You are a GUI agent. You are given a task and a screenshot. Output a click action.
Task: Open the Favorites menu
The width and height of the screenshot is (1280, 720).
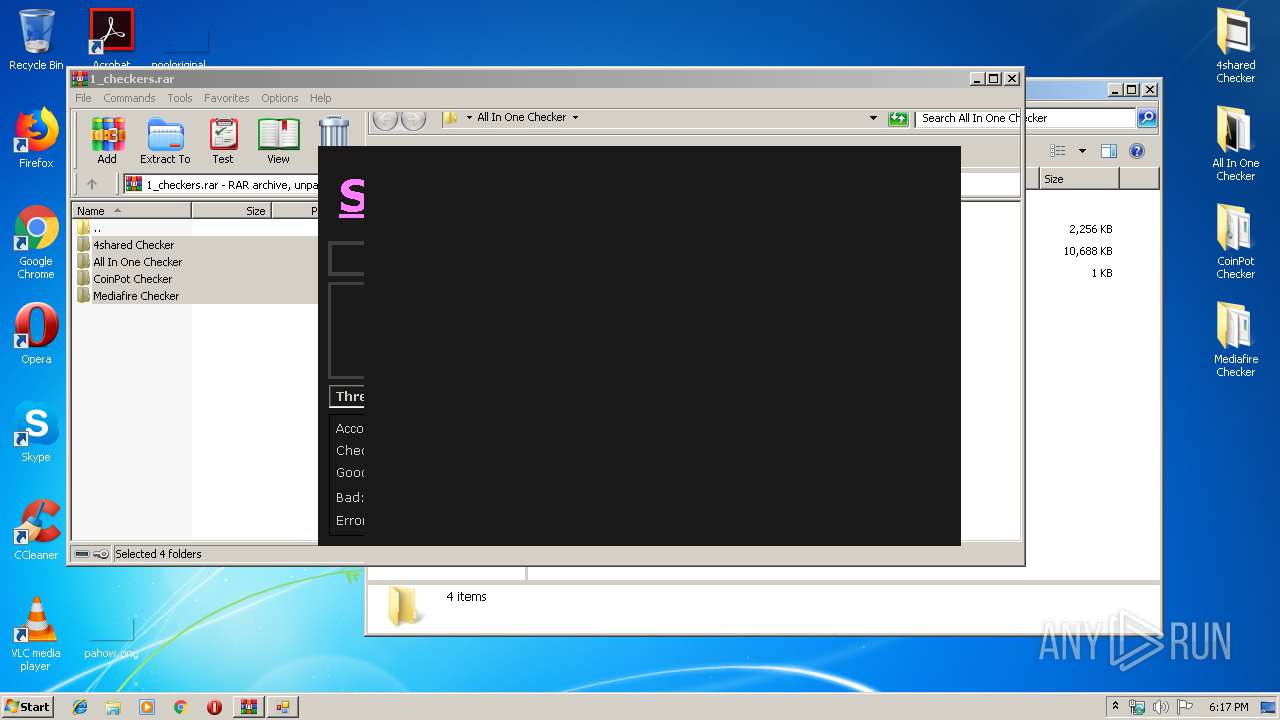(227, 98)
